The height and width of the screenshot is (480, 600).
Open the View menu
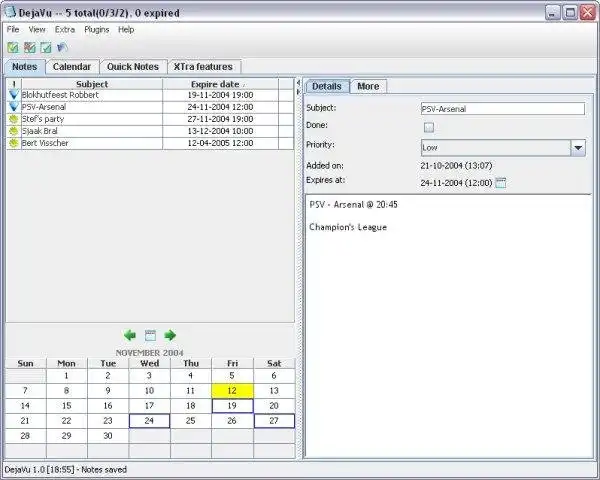pyautogui.click(x=37, y=29)
